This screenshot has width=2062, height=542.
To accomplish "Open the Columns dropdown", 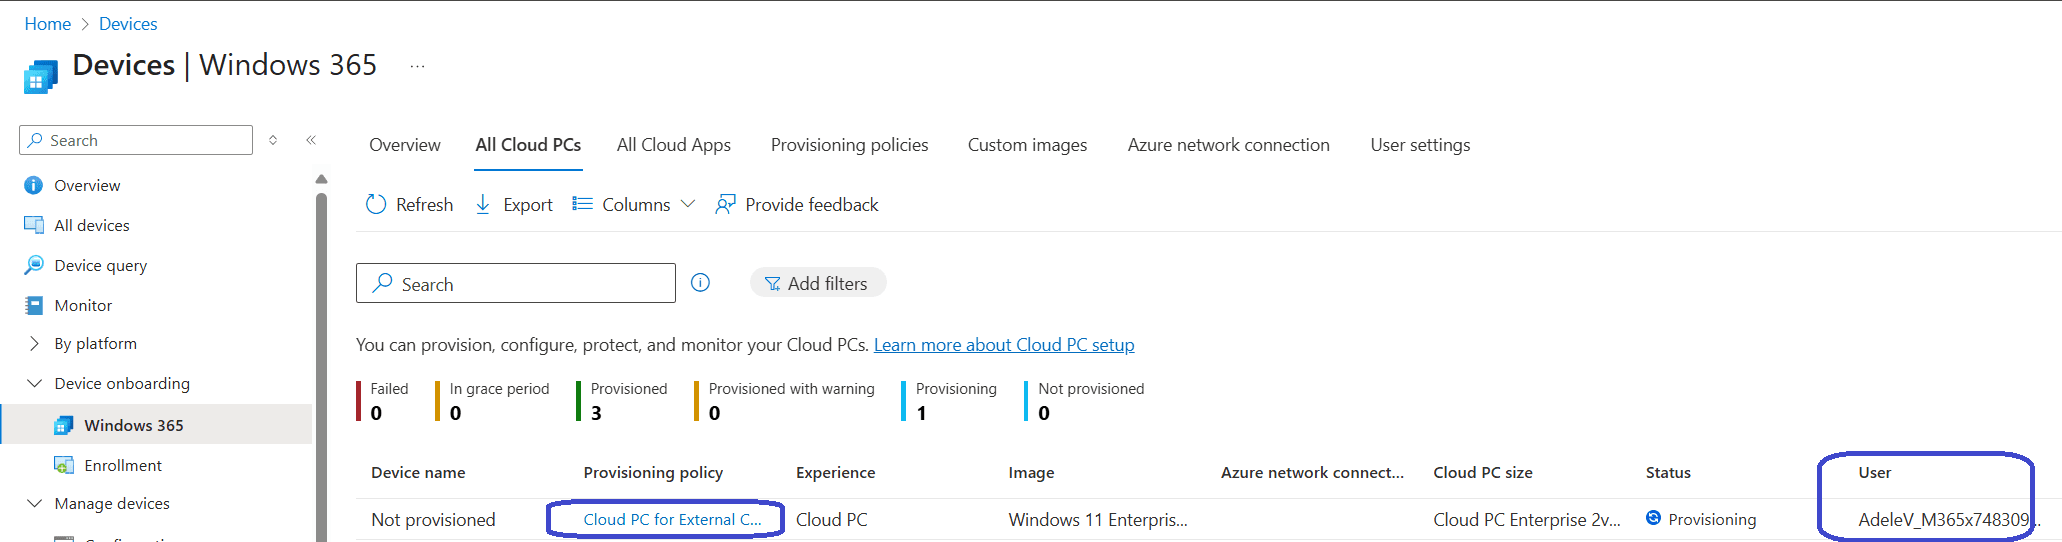I will 634,204.
